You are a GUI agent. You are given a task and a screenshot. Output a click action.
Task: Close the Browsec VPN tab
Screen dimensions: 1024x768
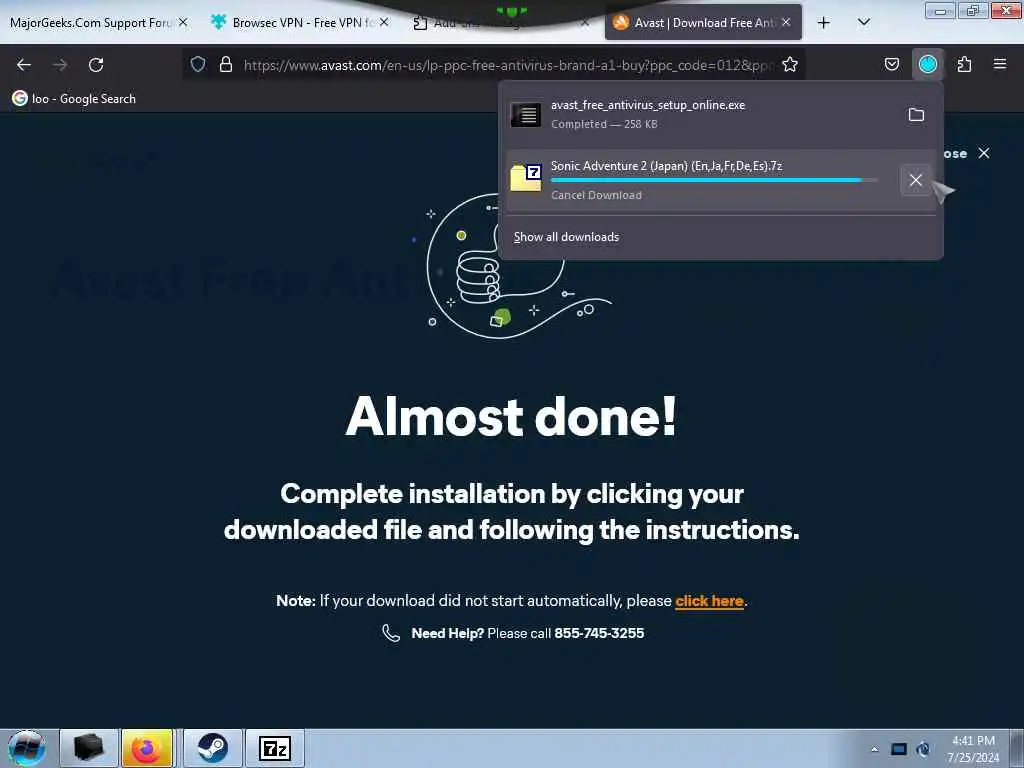[x=385, y=22]
